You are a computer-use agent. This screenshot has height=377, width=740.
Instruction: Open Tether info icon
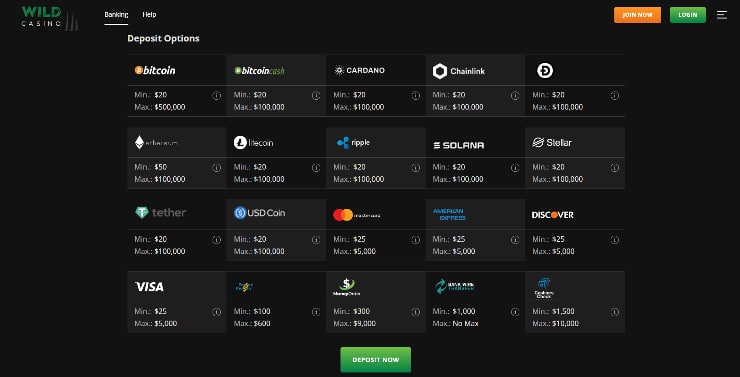tap(217, 240)
